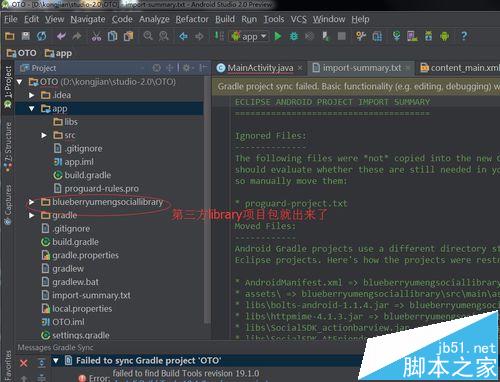This screenshot has height=382, width=500.
Task: Navigate Back with the left arrow icon
Action: pyautogui.click(x=183, y=36)
